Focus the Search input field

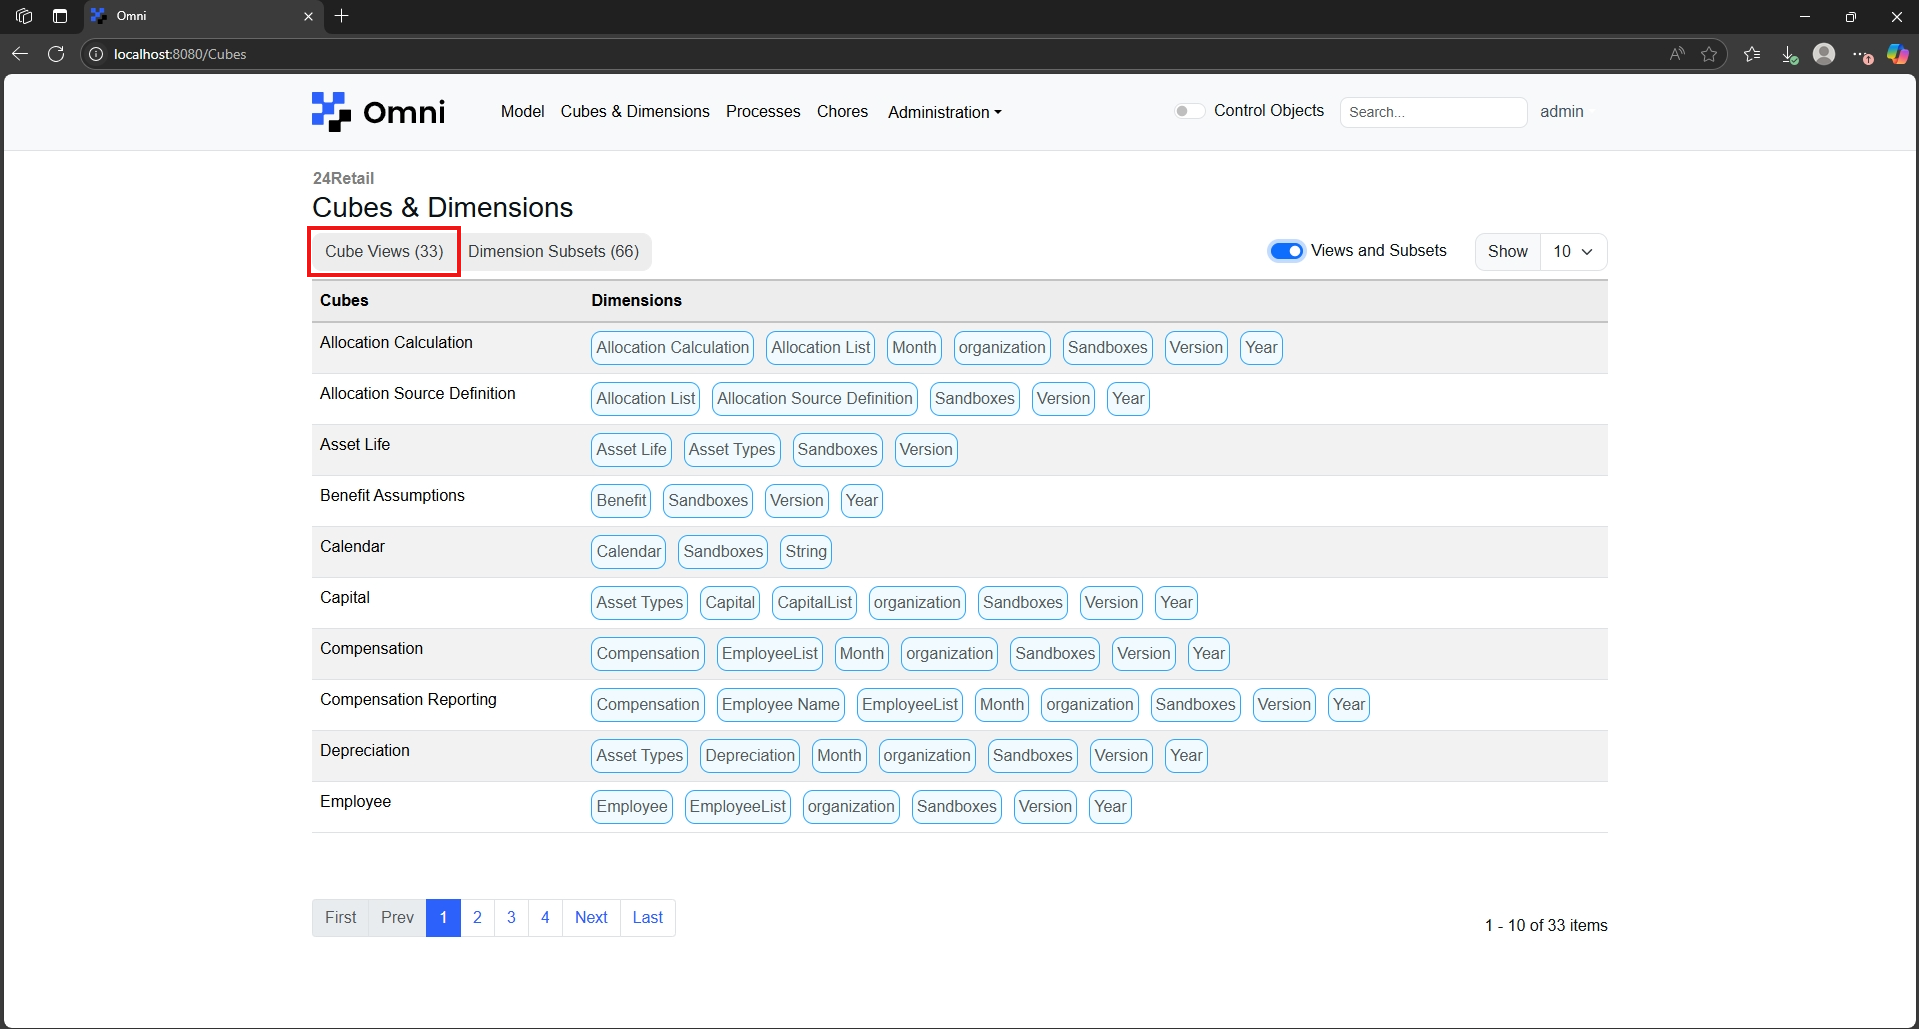(x=1433, y=112)
